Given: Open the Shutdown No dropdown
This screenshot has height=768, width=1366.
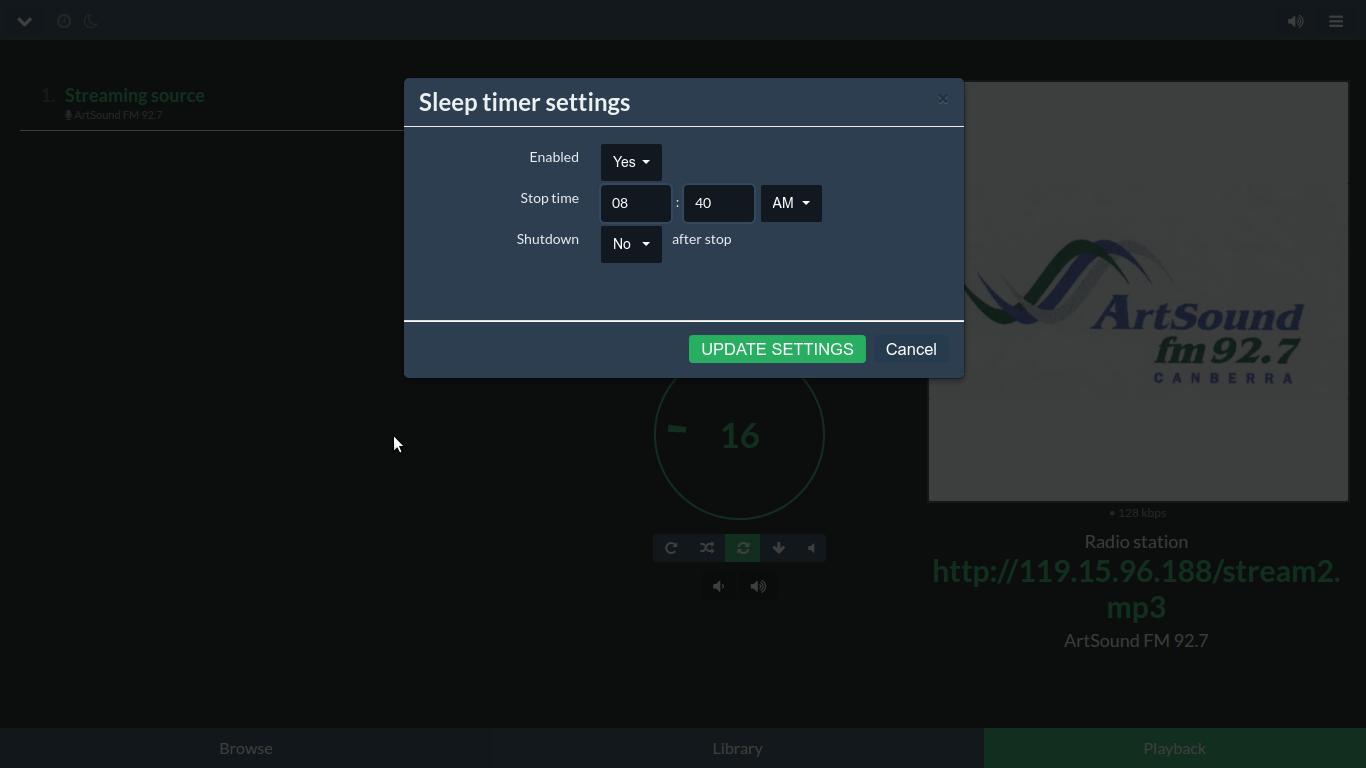Looking at the screenshot, I should click(631, 244).
